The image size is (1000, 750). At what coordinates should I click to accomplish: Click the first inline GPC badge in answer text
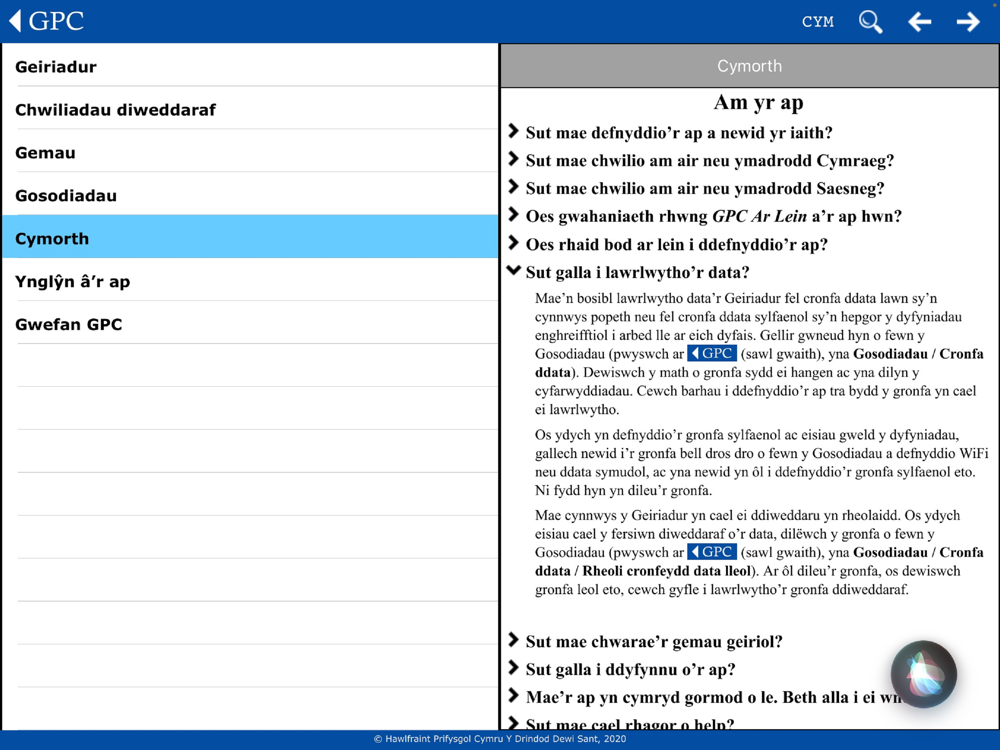coord(712,353)
